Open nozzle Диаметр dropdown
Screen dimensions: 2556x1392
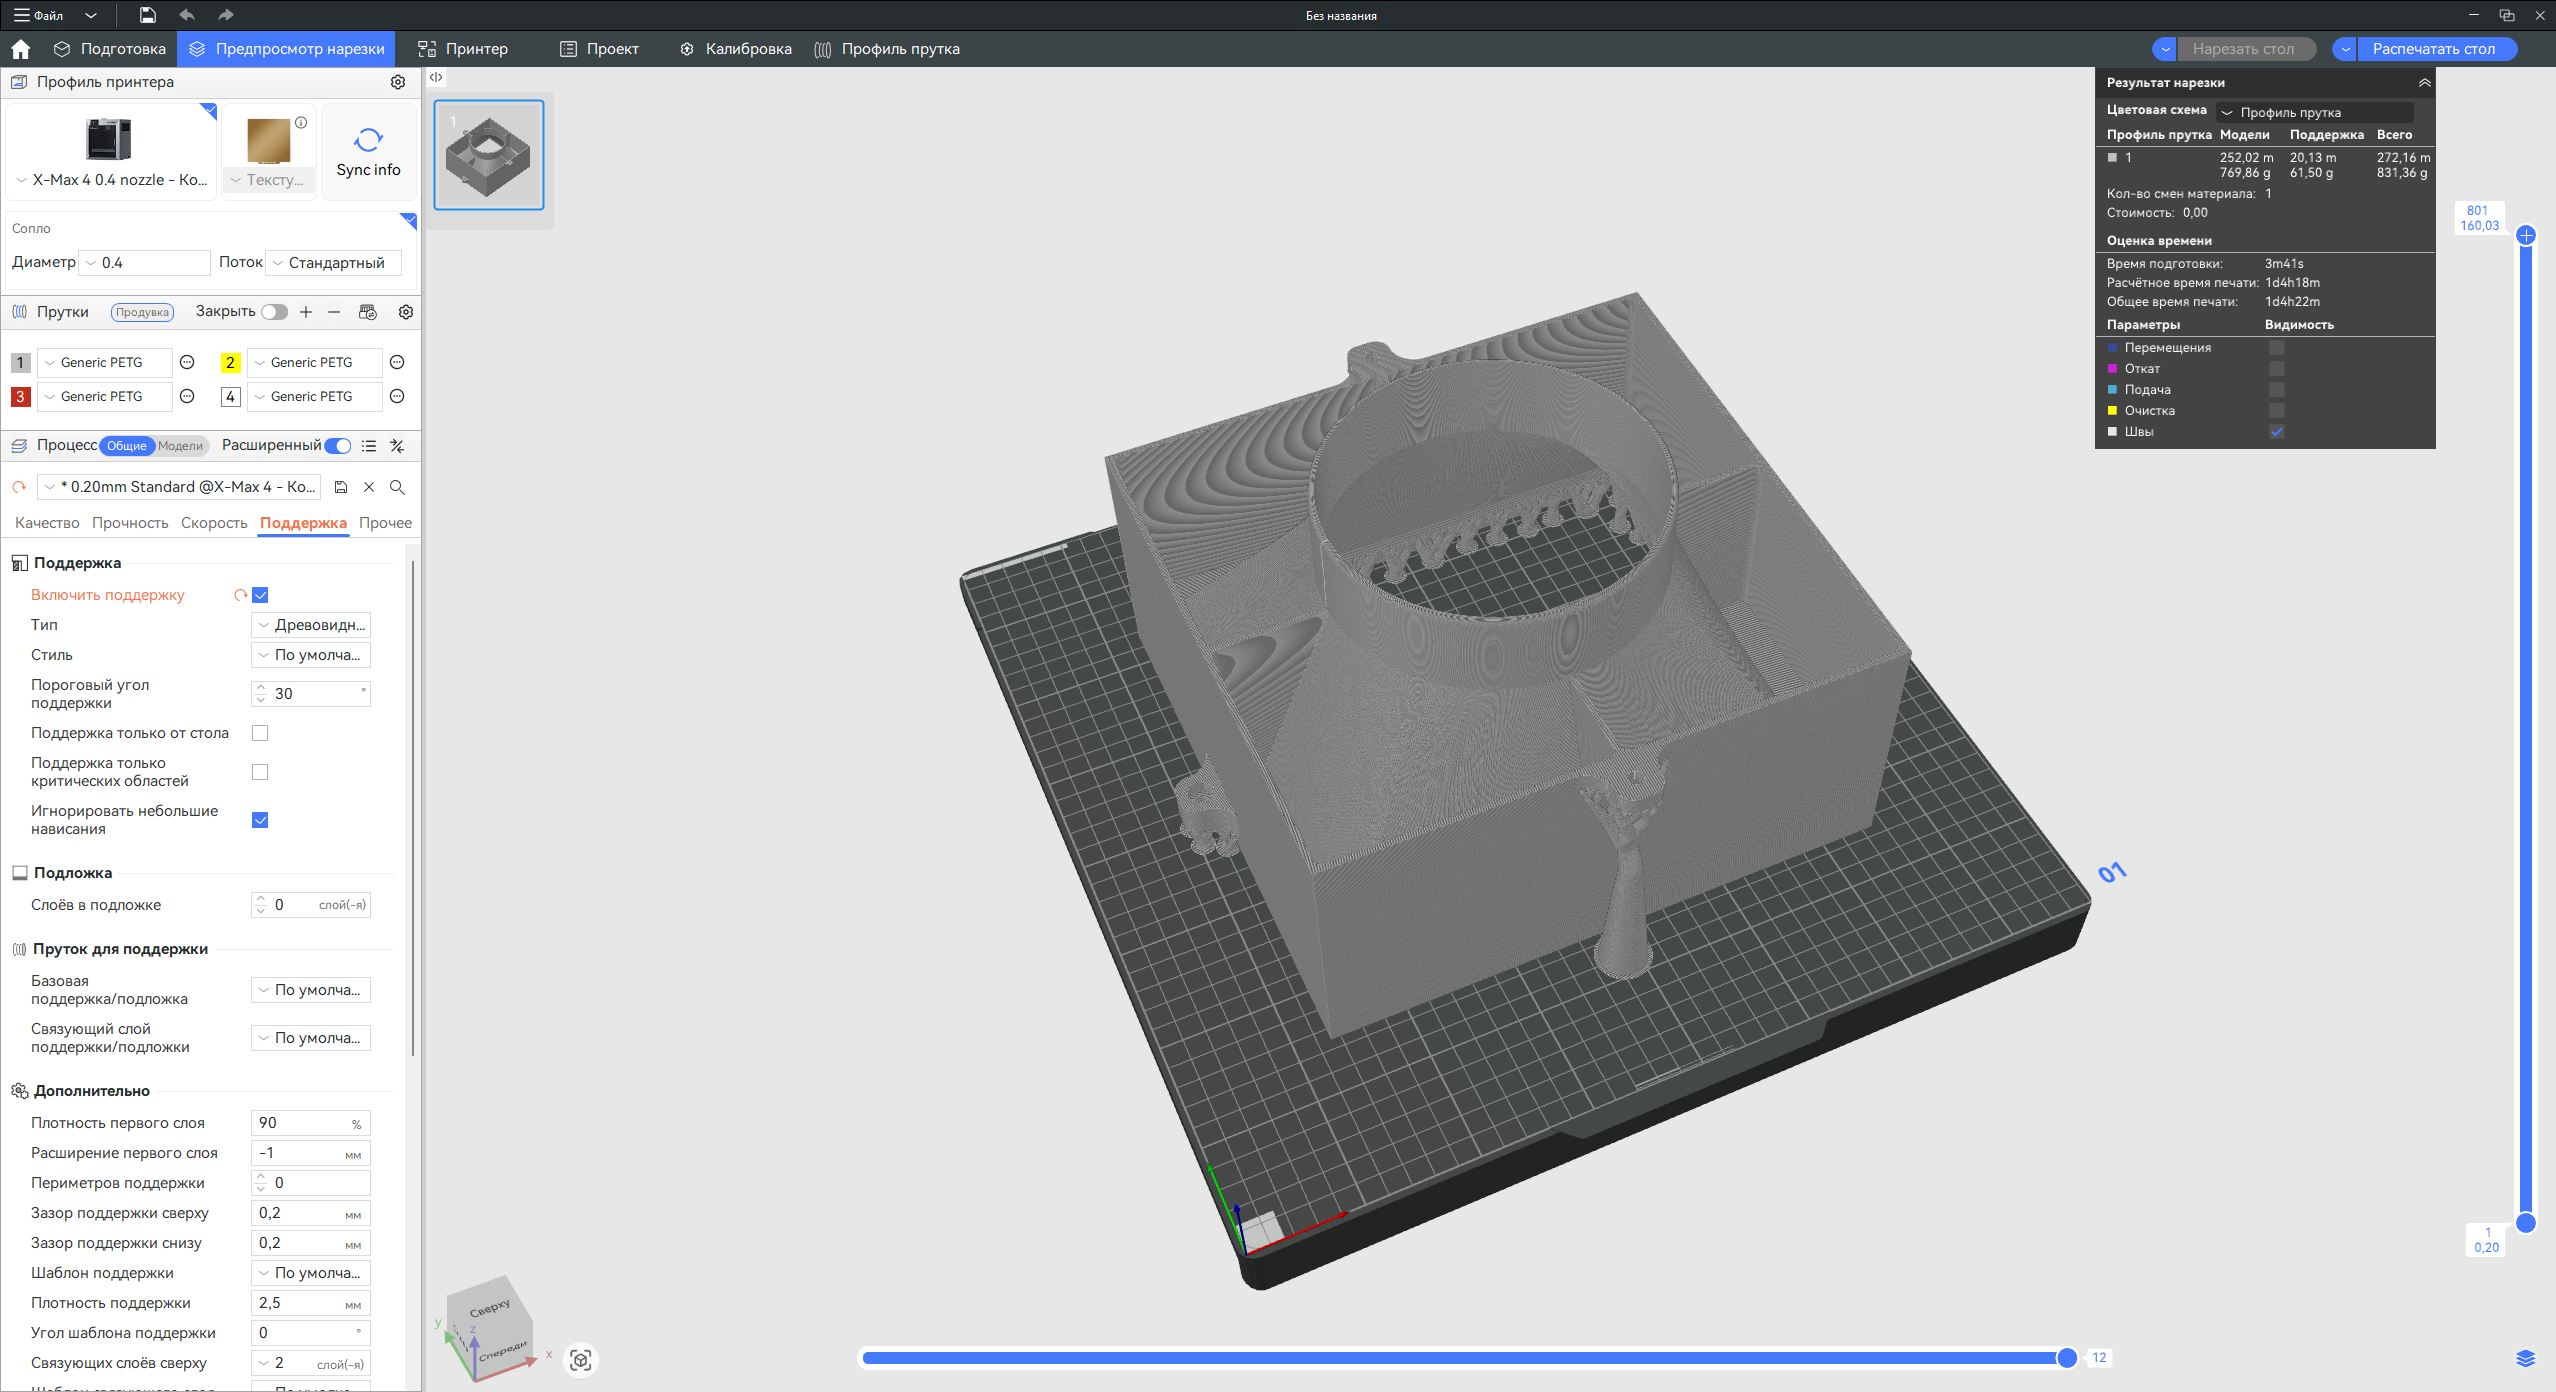145,263
